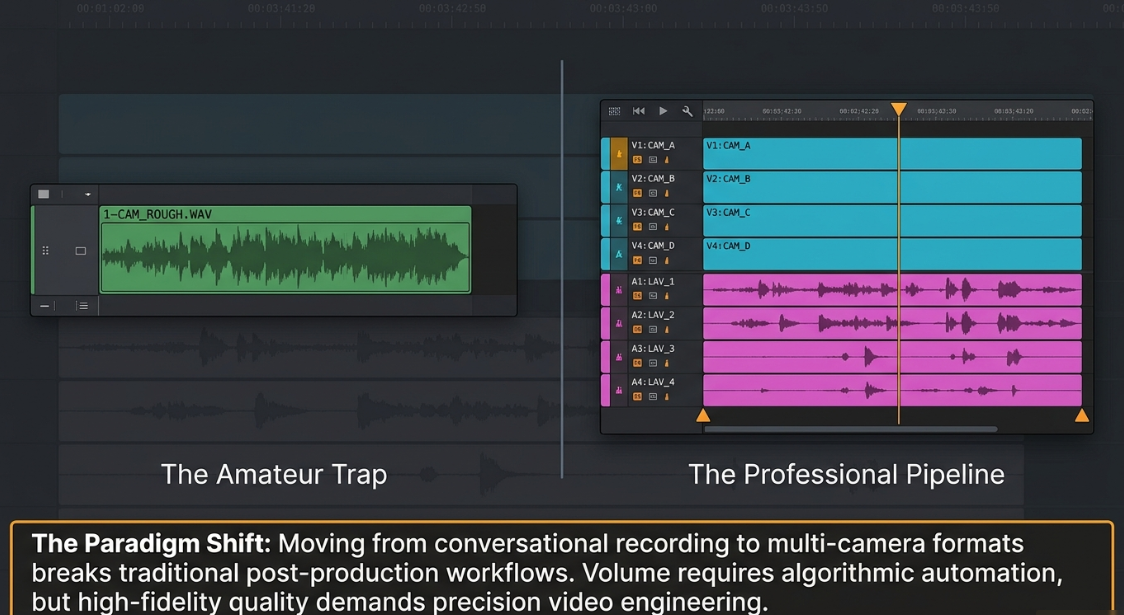Start playback with the play button
Screen dimensions: 1124x615
[663, 111]
